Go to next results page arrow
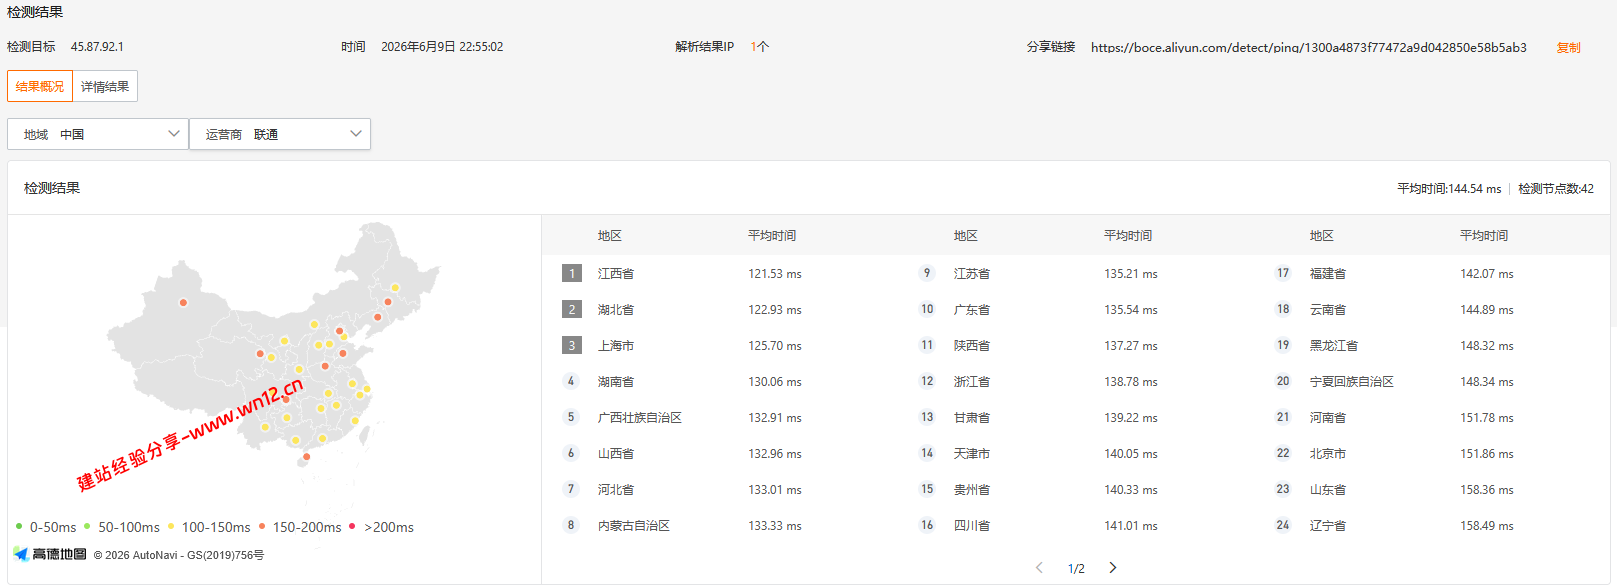 point(1113,568)
